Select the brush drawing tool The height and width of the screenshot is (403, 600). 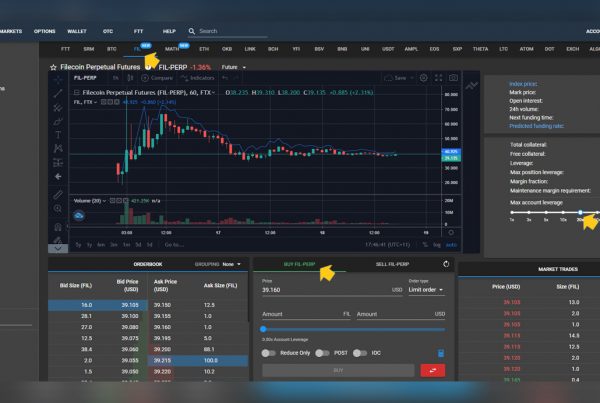[58, 121]
